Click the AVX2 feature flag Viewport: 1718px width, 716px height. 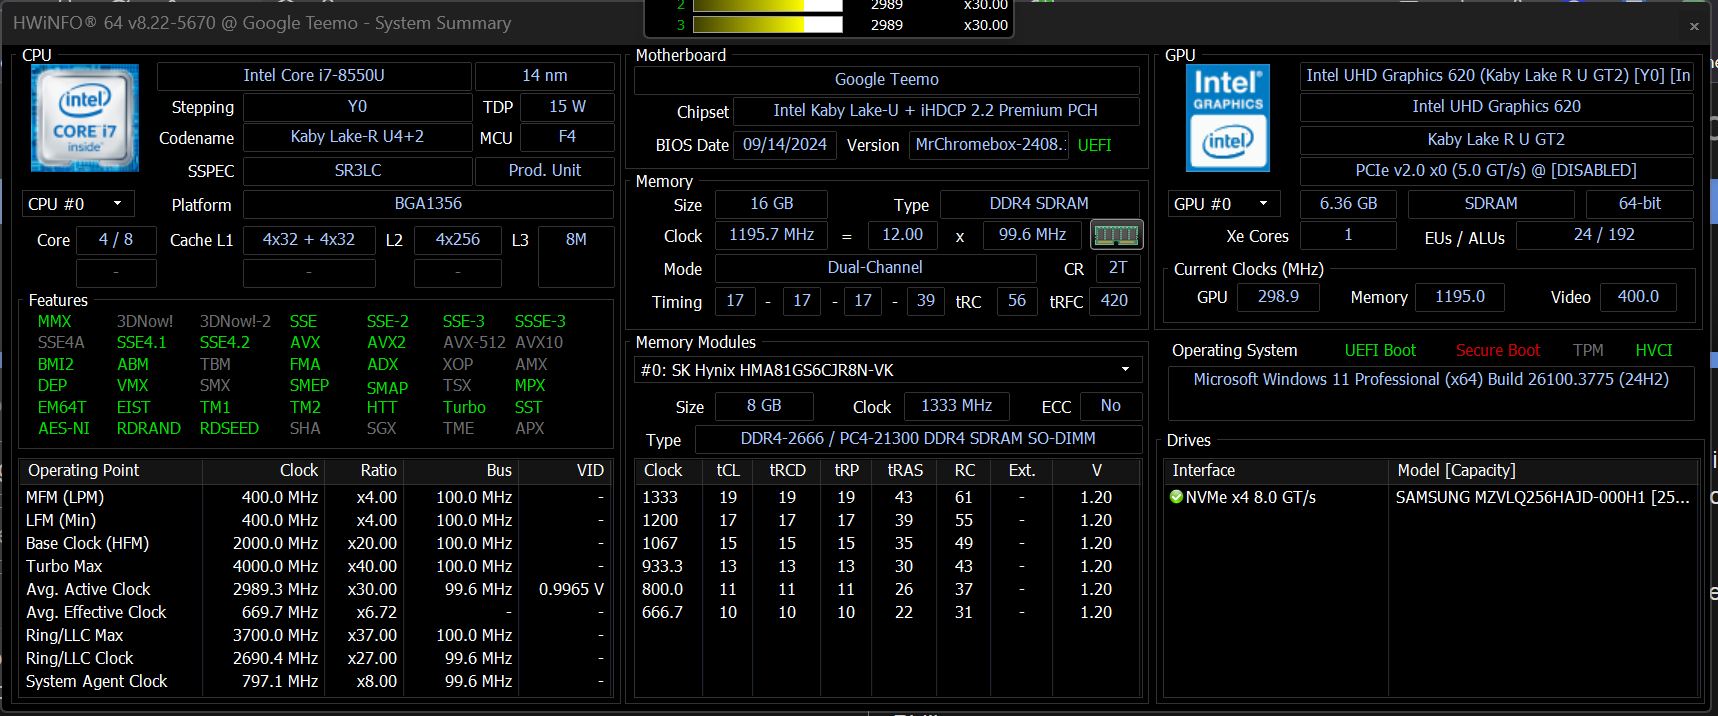(x=386, y=342)
